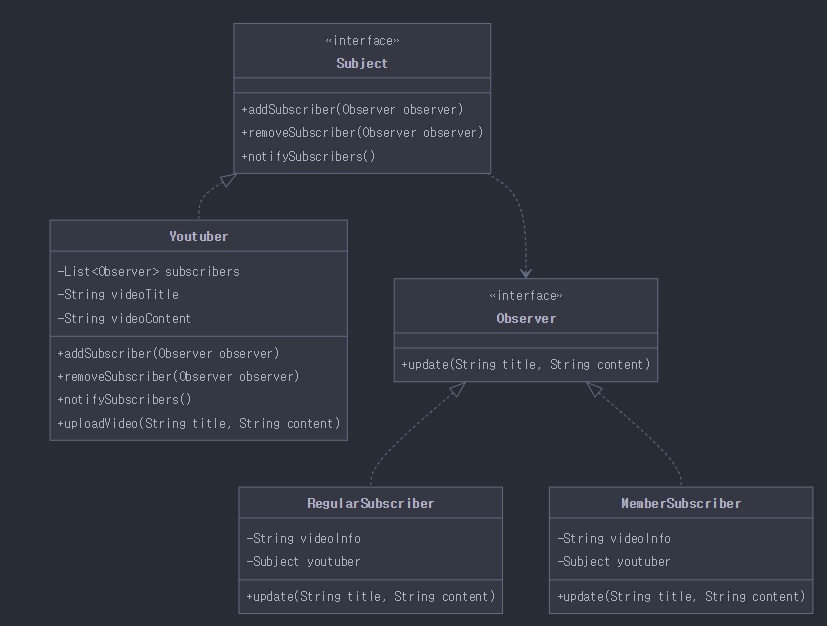Image resolution: width=827 pixels, height=626 pixels.
Task: Select addSubscriber method in Subject box
Action: 352,110
